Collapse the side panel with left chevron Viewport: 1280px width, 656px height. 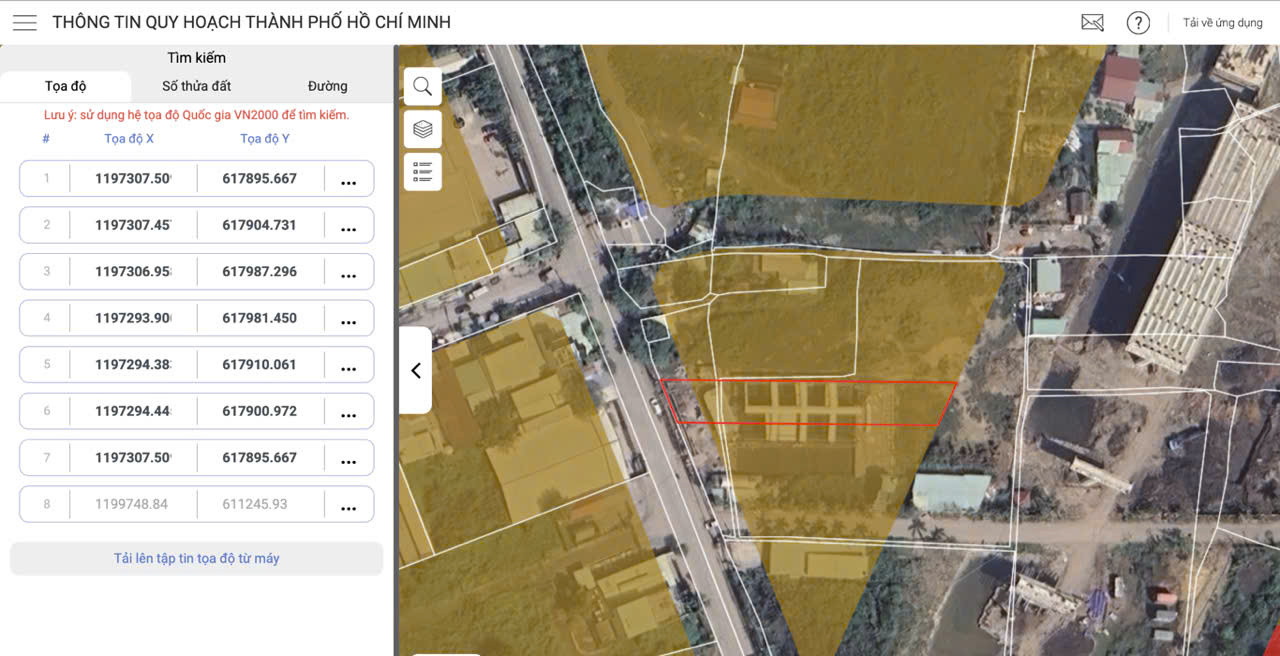[x=416, y=370]
